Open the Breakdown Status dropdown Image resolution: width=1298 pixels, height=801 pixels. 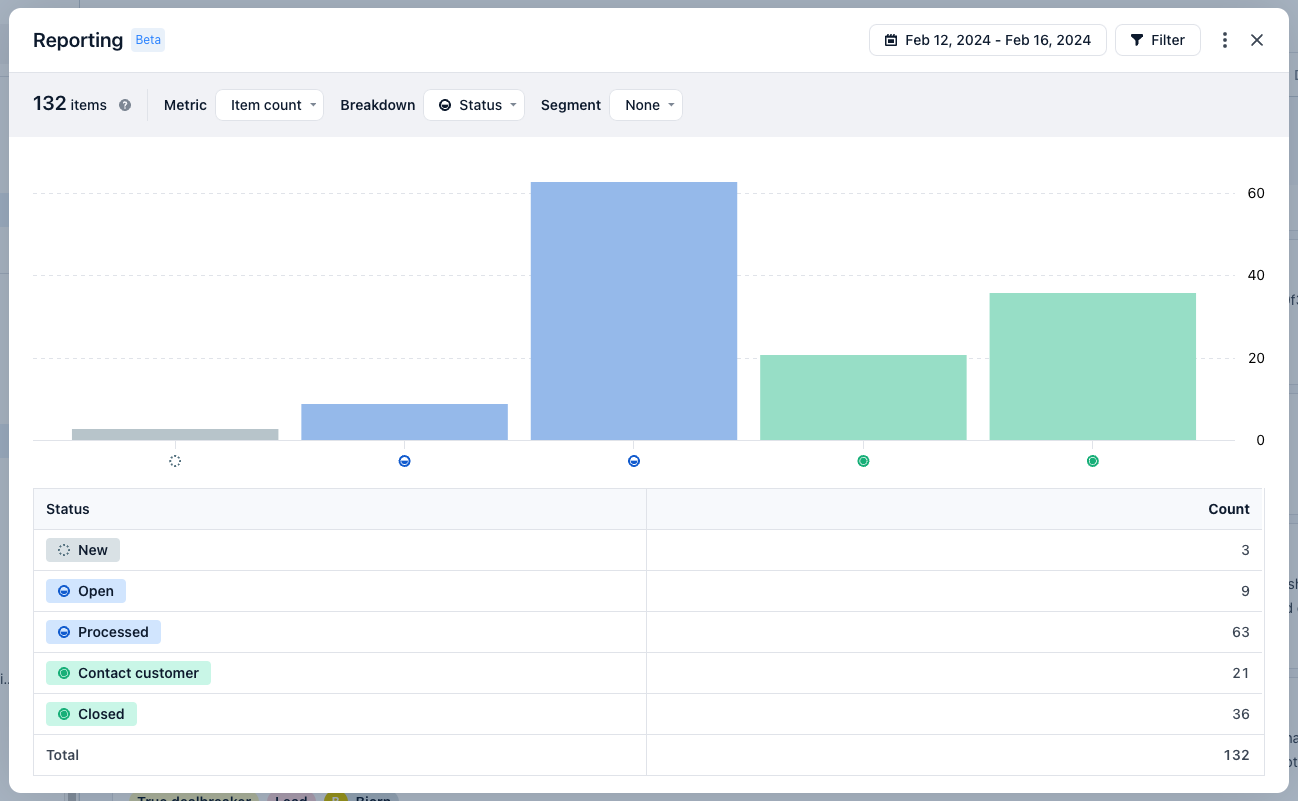click(x=474, y=105)
